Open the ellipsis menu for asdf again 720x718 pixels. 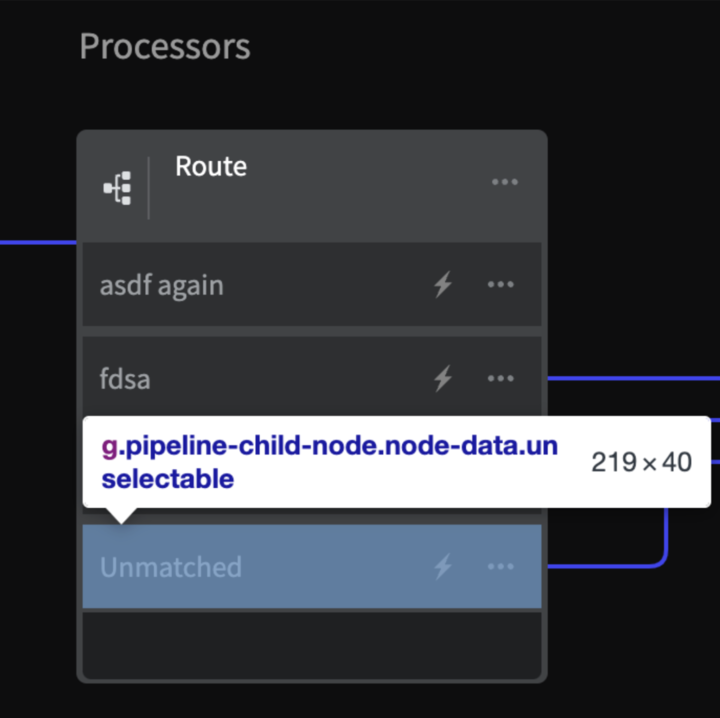click(501, 285)
